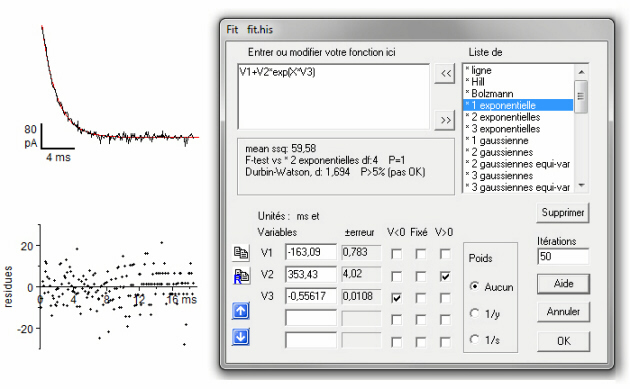
Task: Click the 'mean ssq: 59,58' result text
Action: [x=280, y=148]
